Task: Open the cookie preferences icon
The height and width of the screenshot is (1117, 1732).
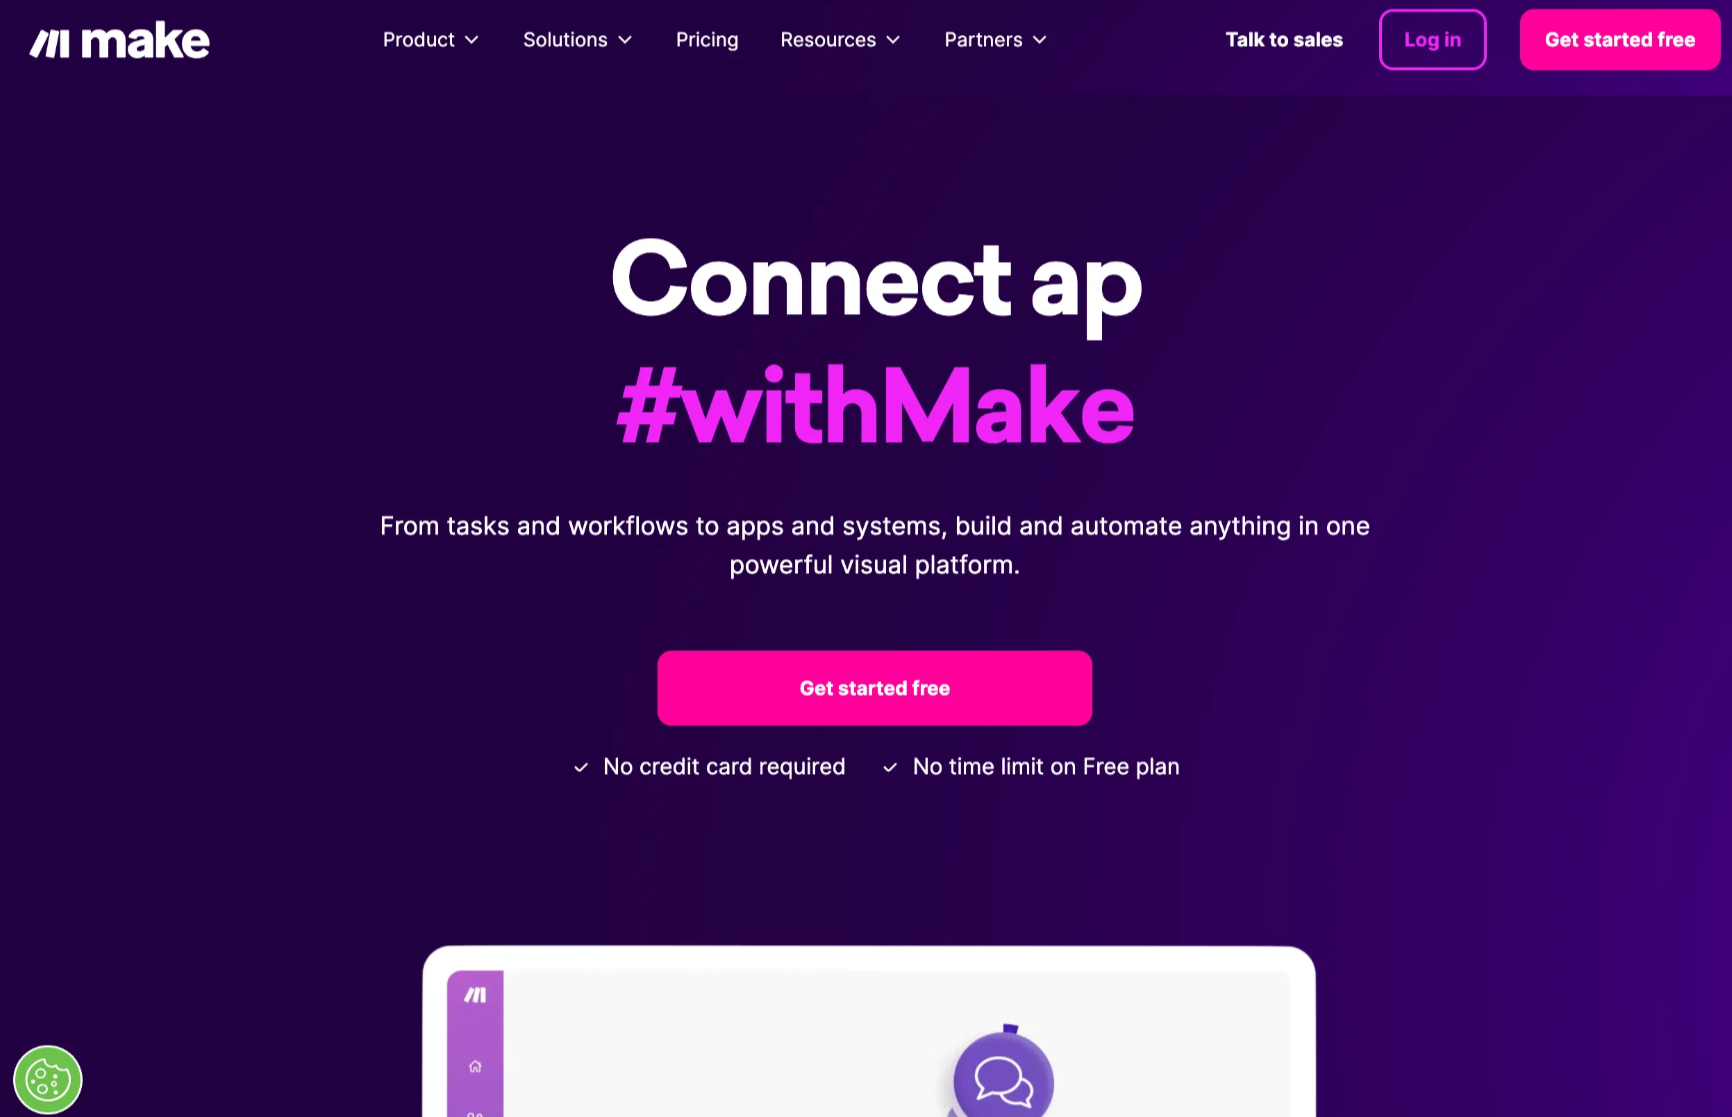Action: (48, 1080)
